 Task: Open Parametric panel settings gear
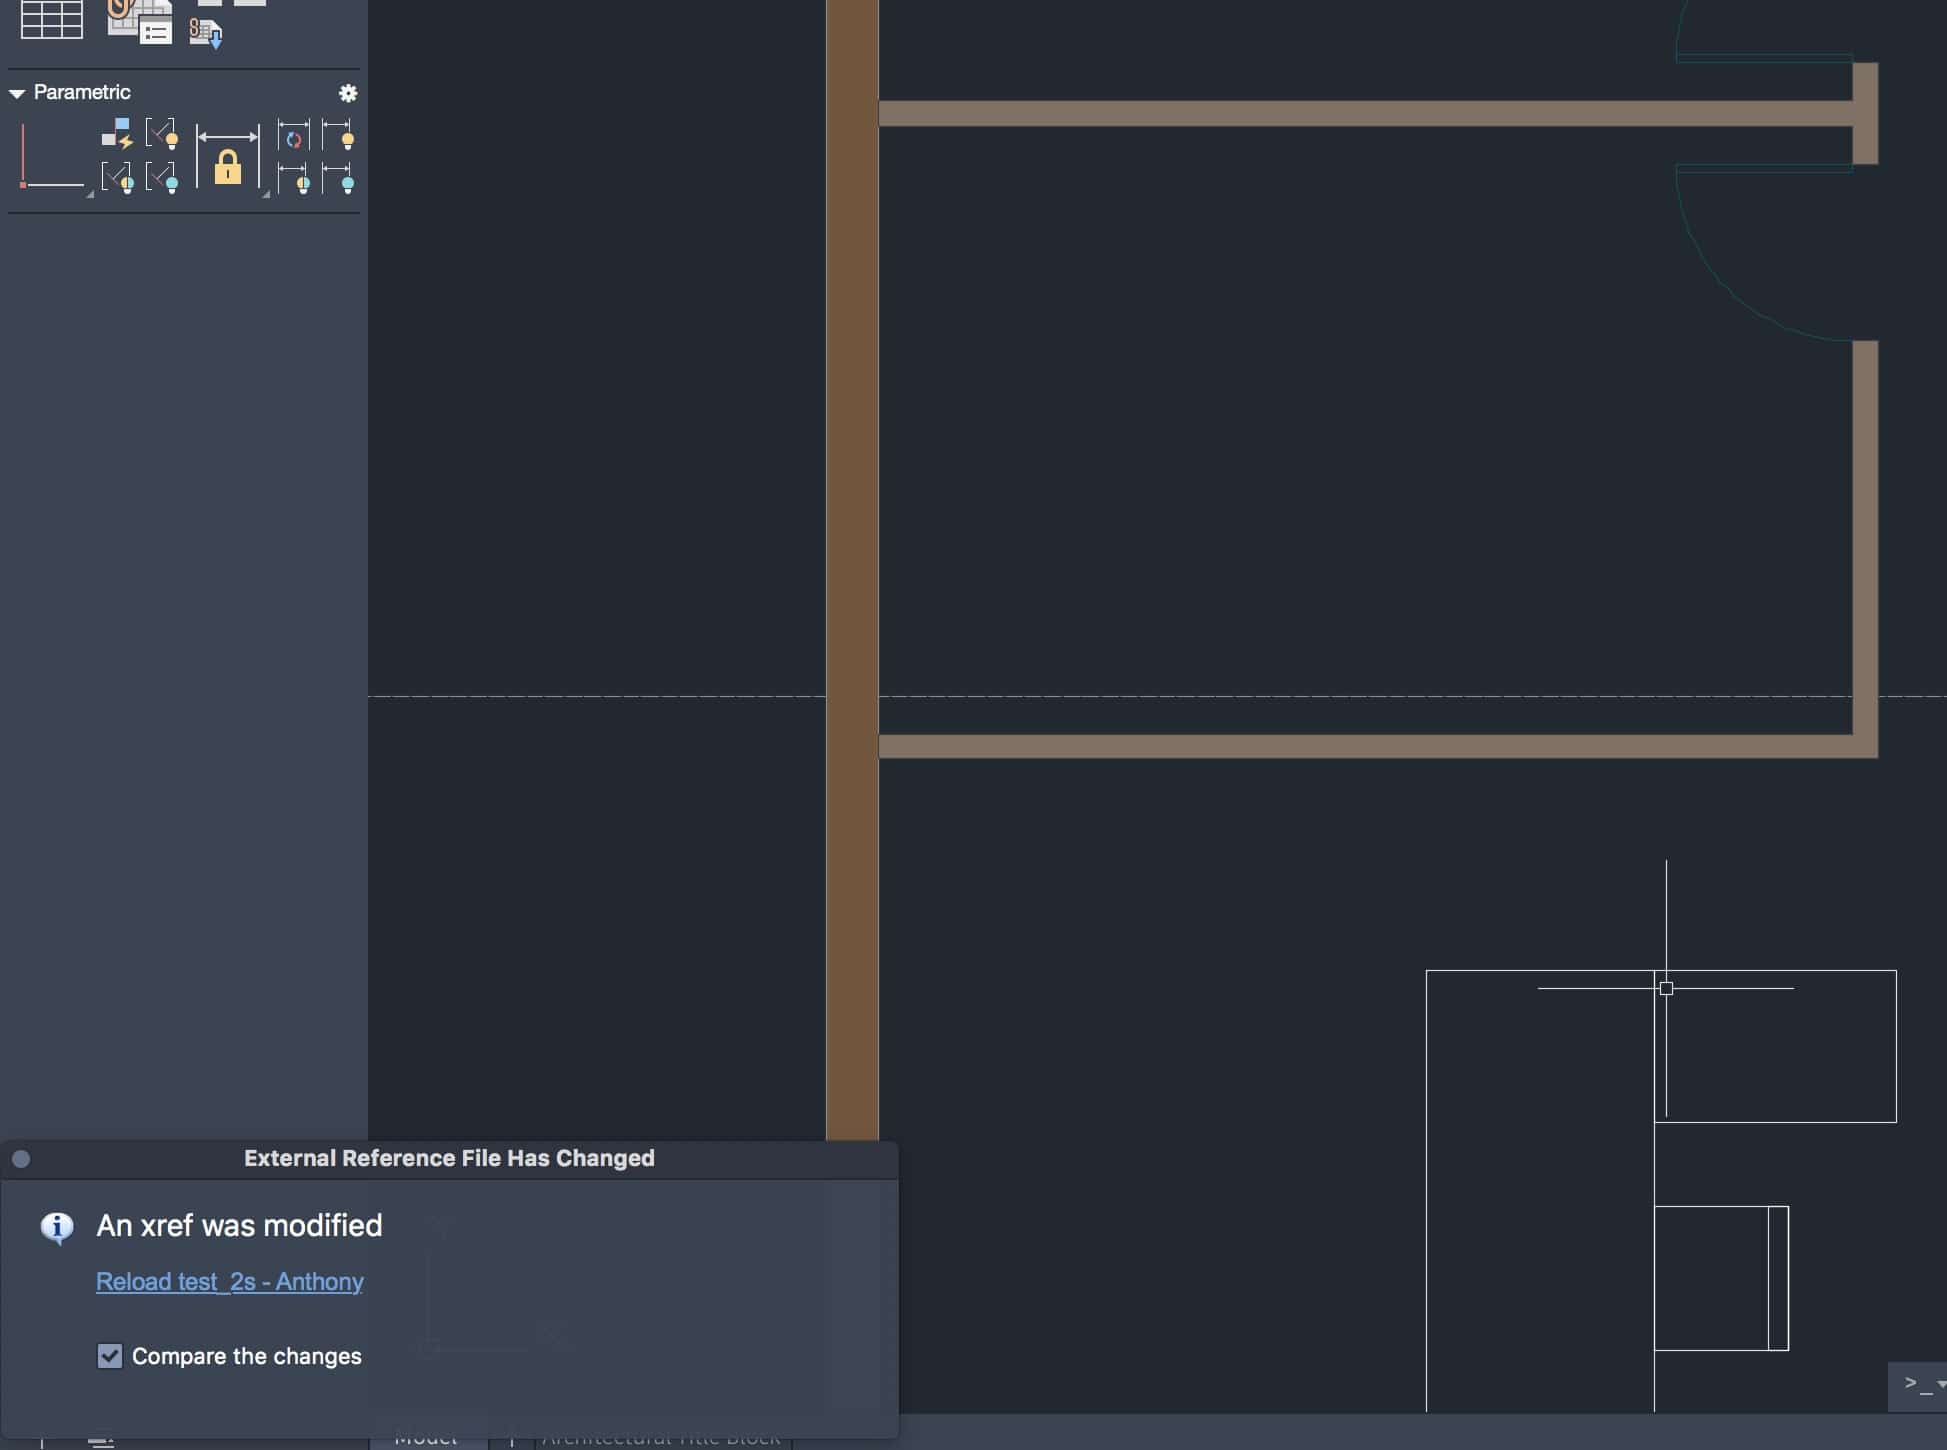pos(348,93)
